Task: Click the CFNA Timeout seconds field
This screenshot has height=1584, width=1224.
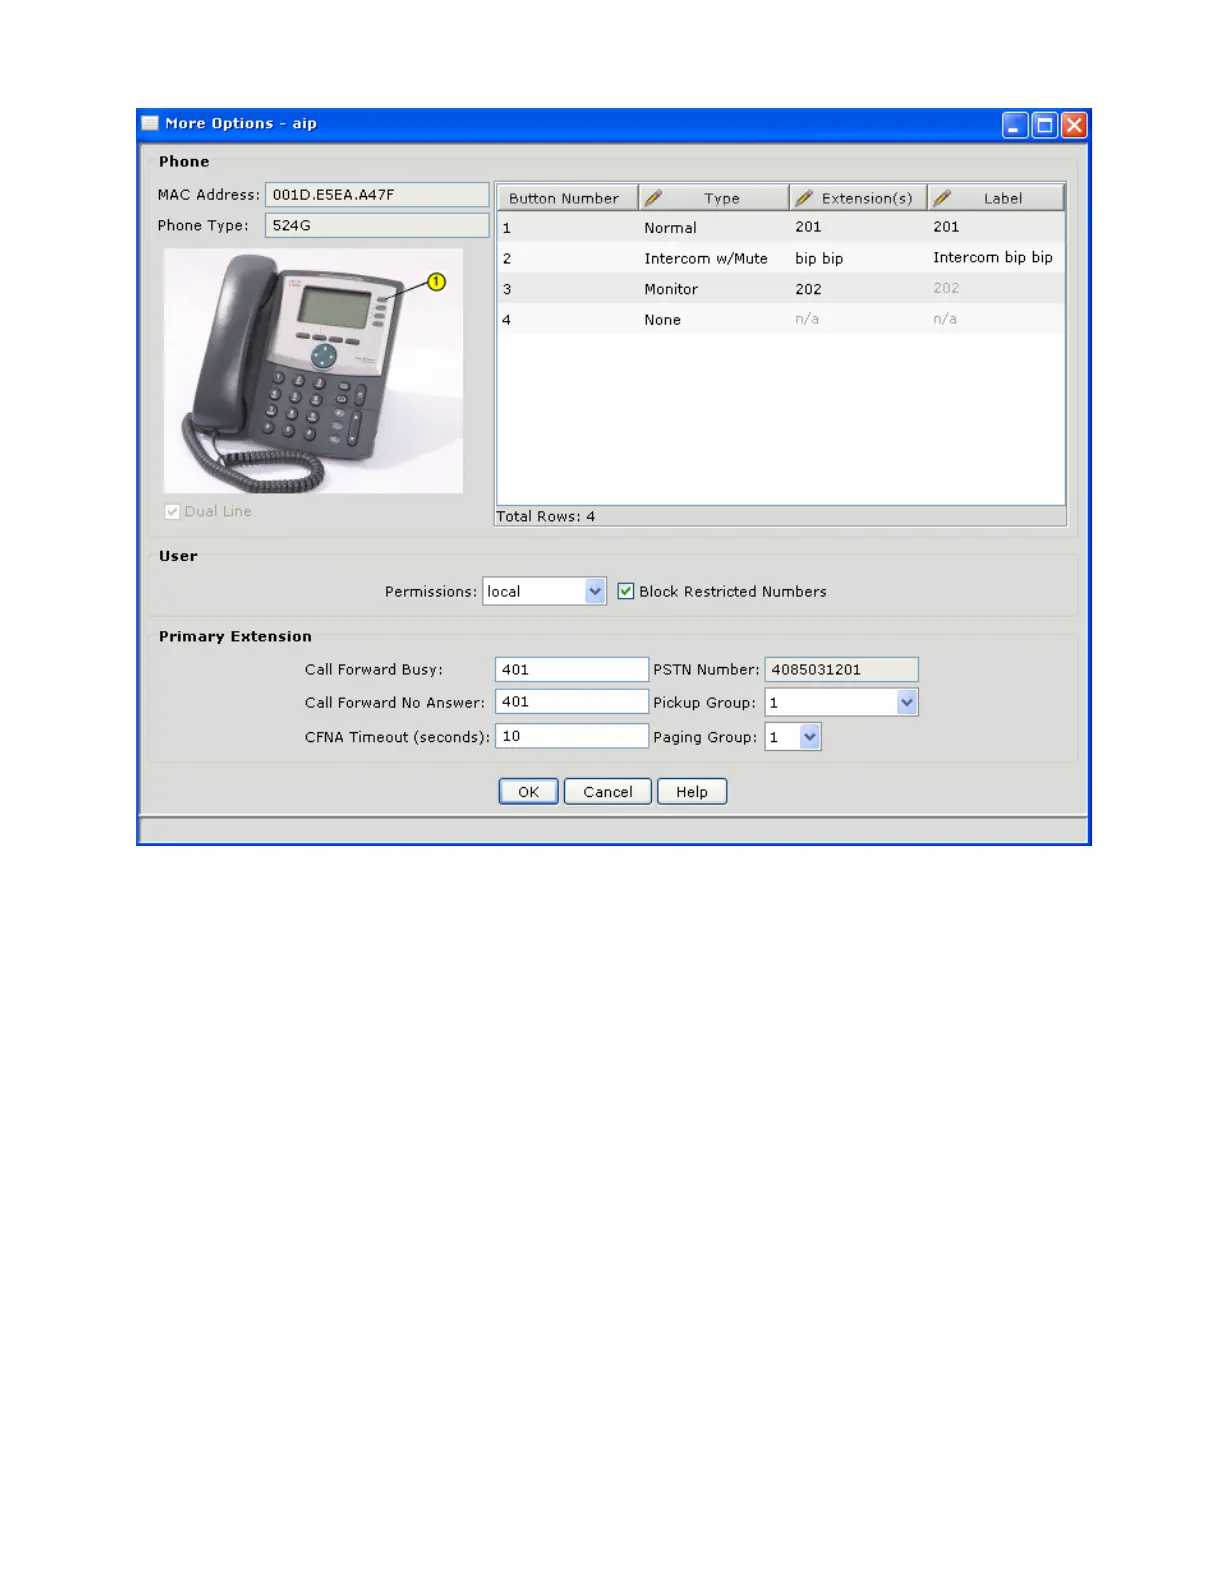Action: tap(572, 736)
